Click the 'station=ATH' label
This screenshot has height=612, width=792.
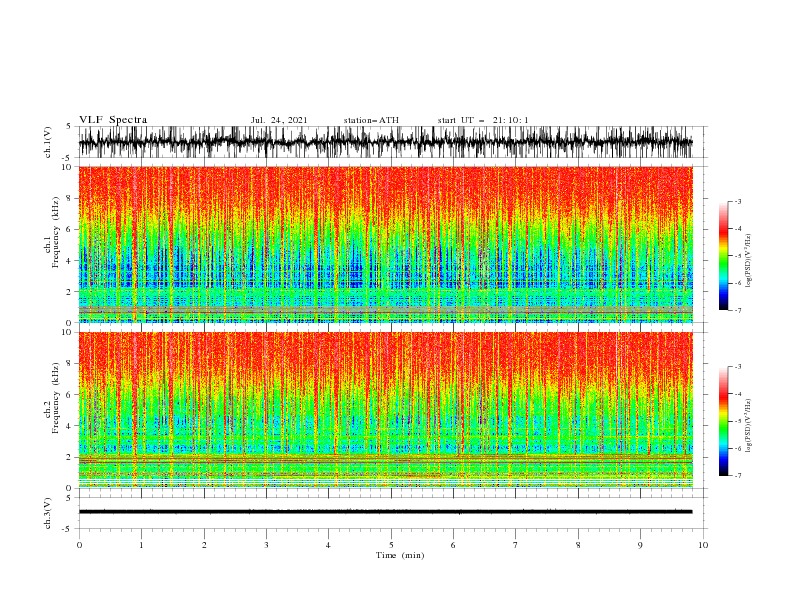click(x=371, y=120)
